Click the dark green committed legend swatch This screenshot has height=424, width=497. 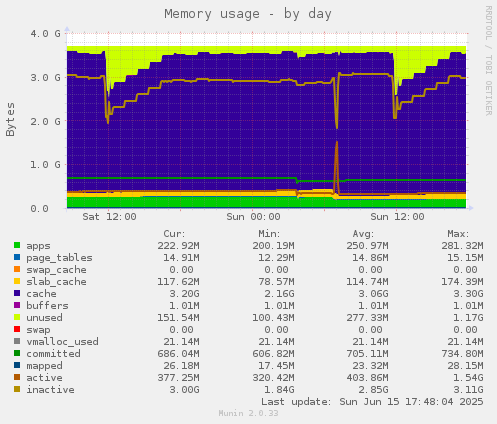click(17, 353)
